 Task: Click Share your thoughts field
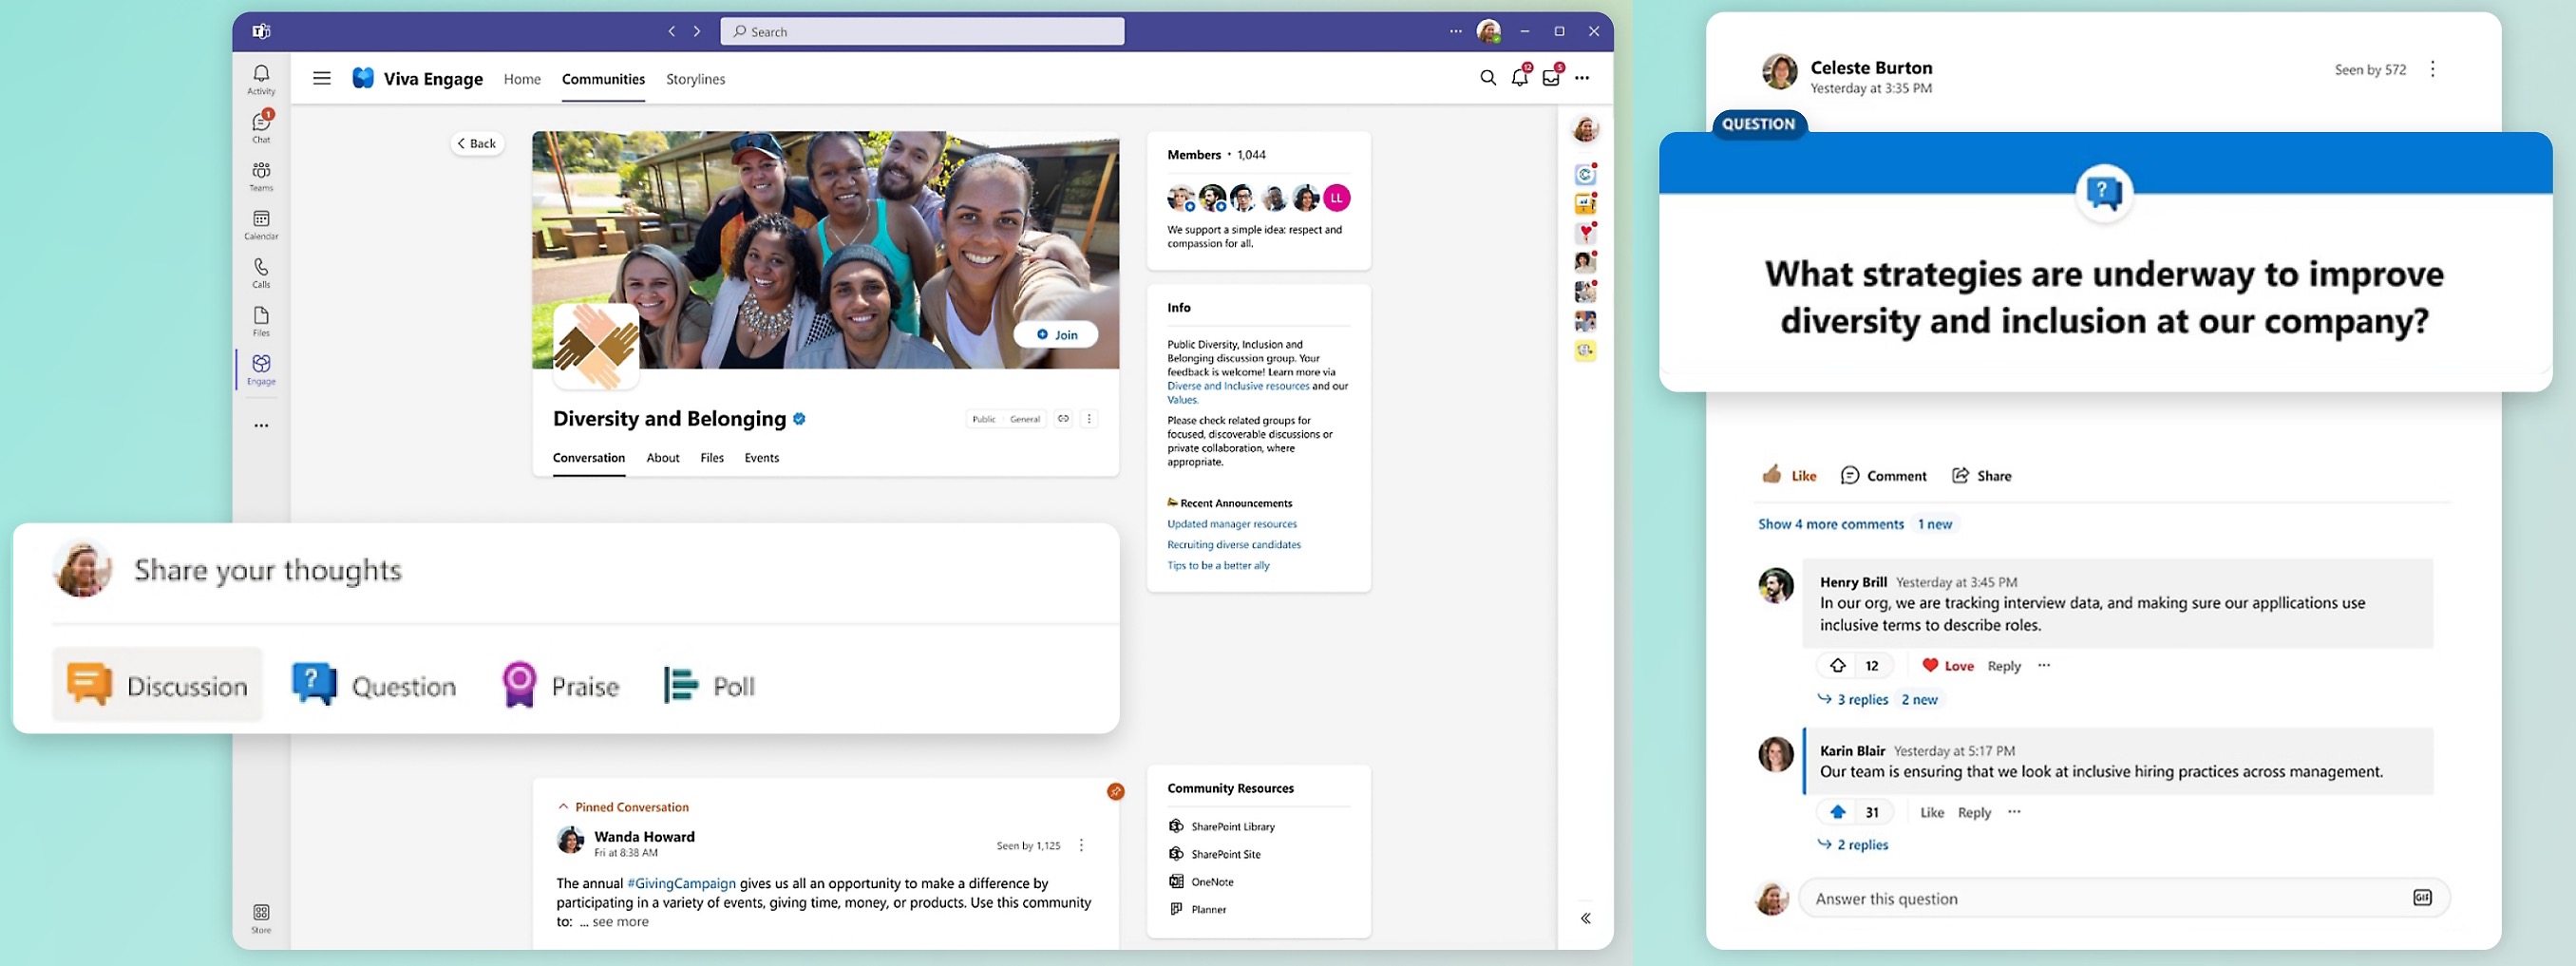tap(268, 570)
